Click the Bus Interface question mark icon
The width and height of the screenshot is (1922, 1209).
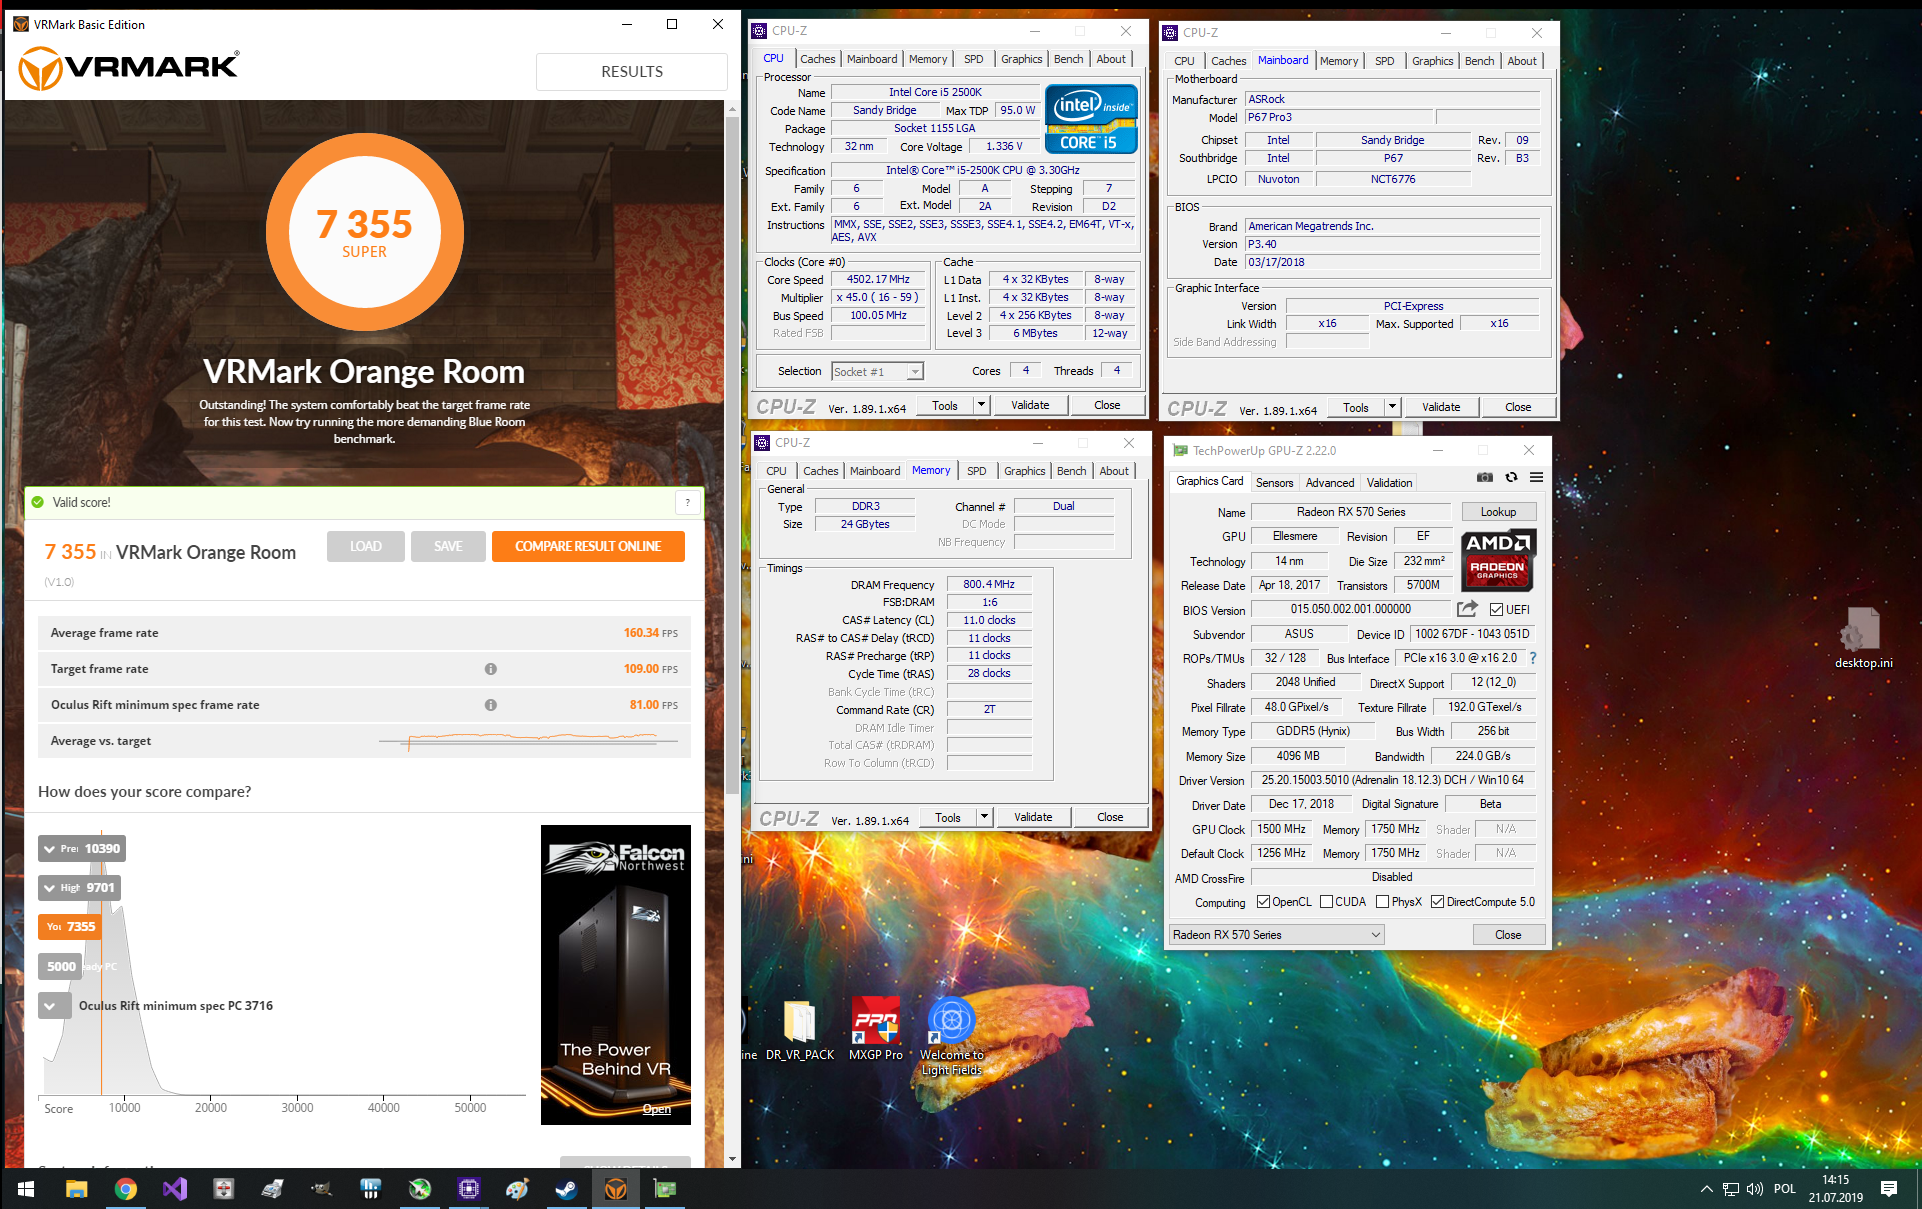(1533, 658)
